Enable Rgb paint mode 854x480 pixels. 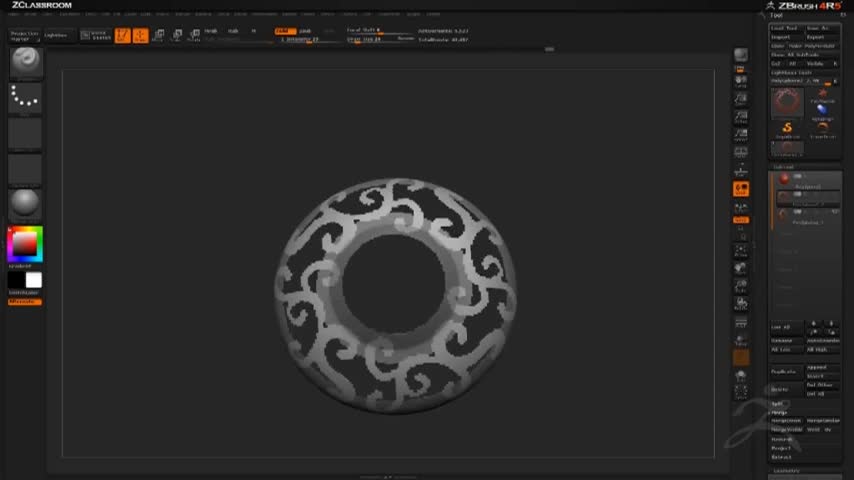pos(233,31)
